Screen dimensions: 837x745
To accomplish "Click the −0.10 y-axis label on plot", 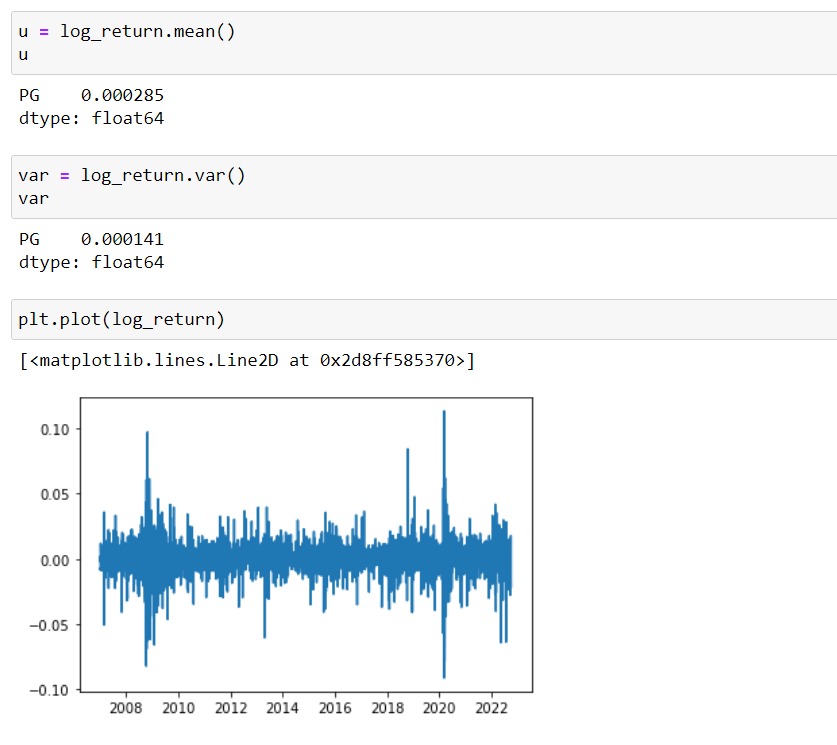I will click(50, 690).
